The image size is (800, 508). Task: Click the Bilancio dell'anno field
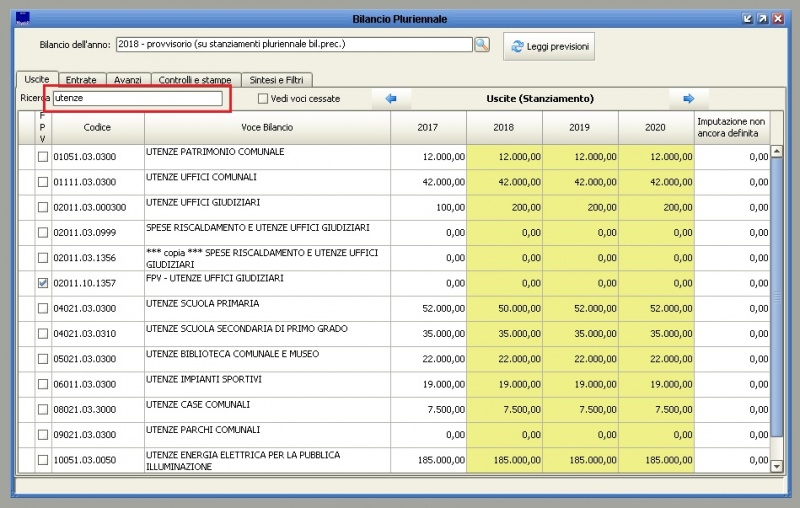point(293,45)
